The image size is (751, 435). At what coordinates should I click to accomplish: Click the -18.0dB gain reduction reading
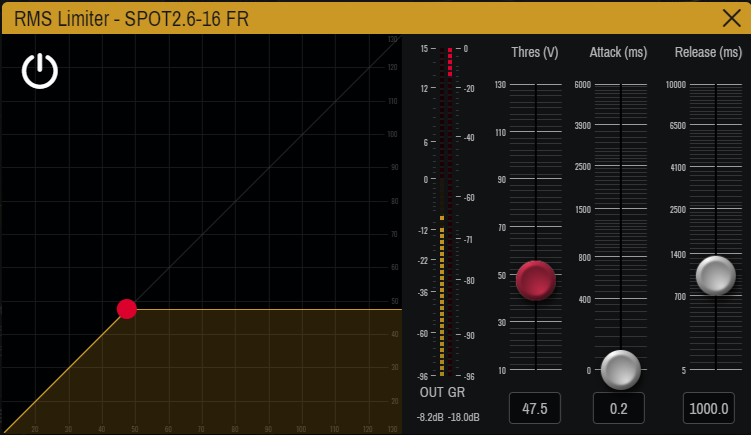pyautogui.click(x=464, y=417)
